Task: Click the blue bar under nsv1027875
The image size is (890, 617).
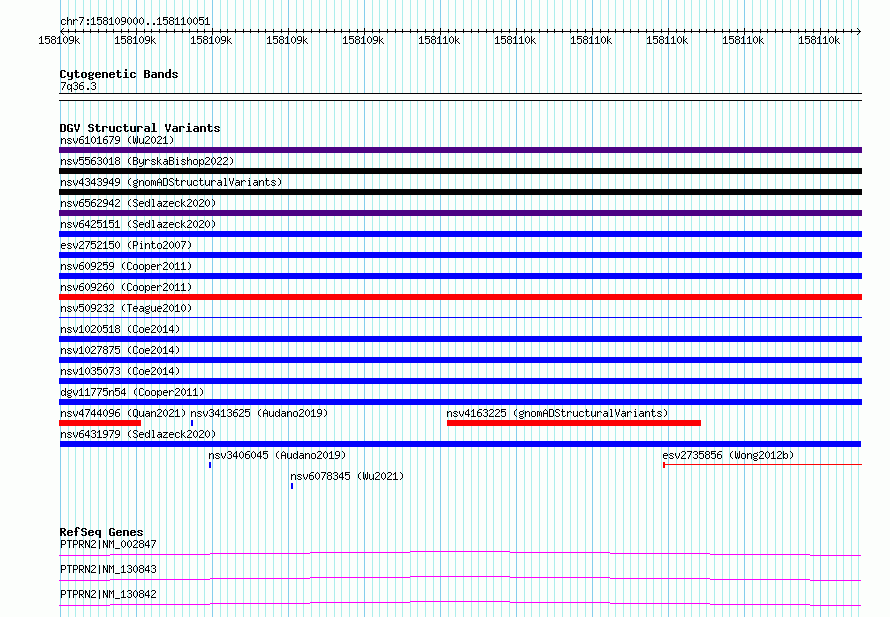Action: pyautogui.click(x=460, y=360)
